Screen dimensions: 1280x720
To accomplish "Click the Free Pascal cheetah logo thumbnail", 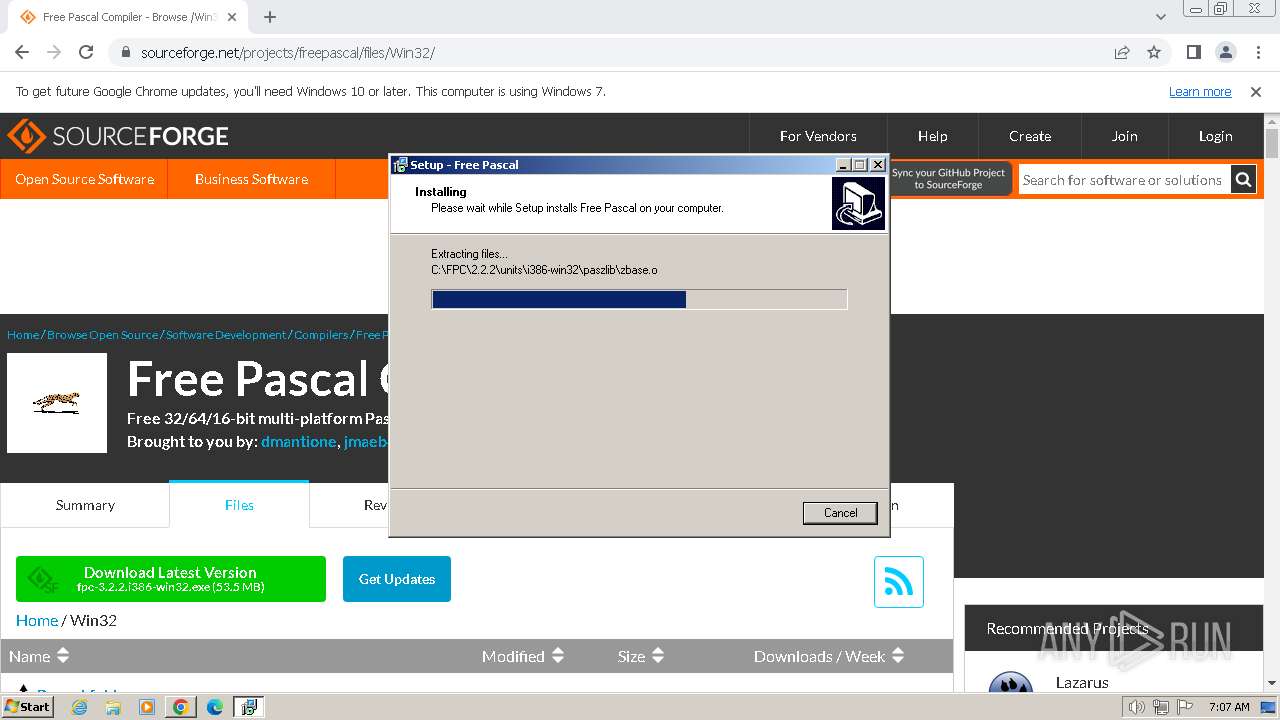I will tap(57, 403).
